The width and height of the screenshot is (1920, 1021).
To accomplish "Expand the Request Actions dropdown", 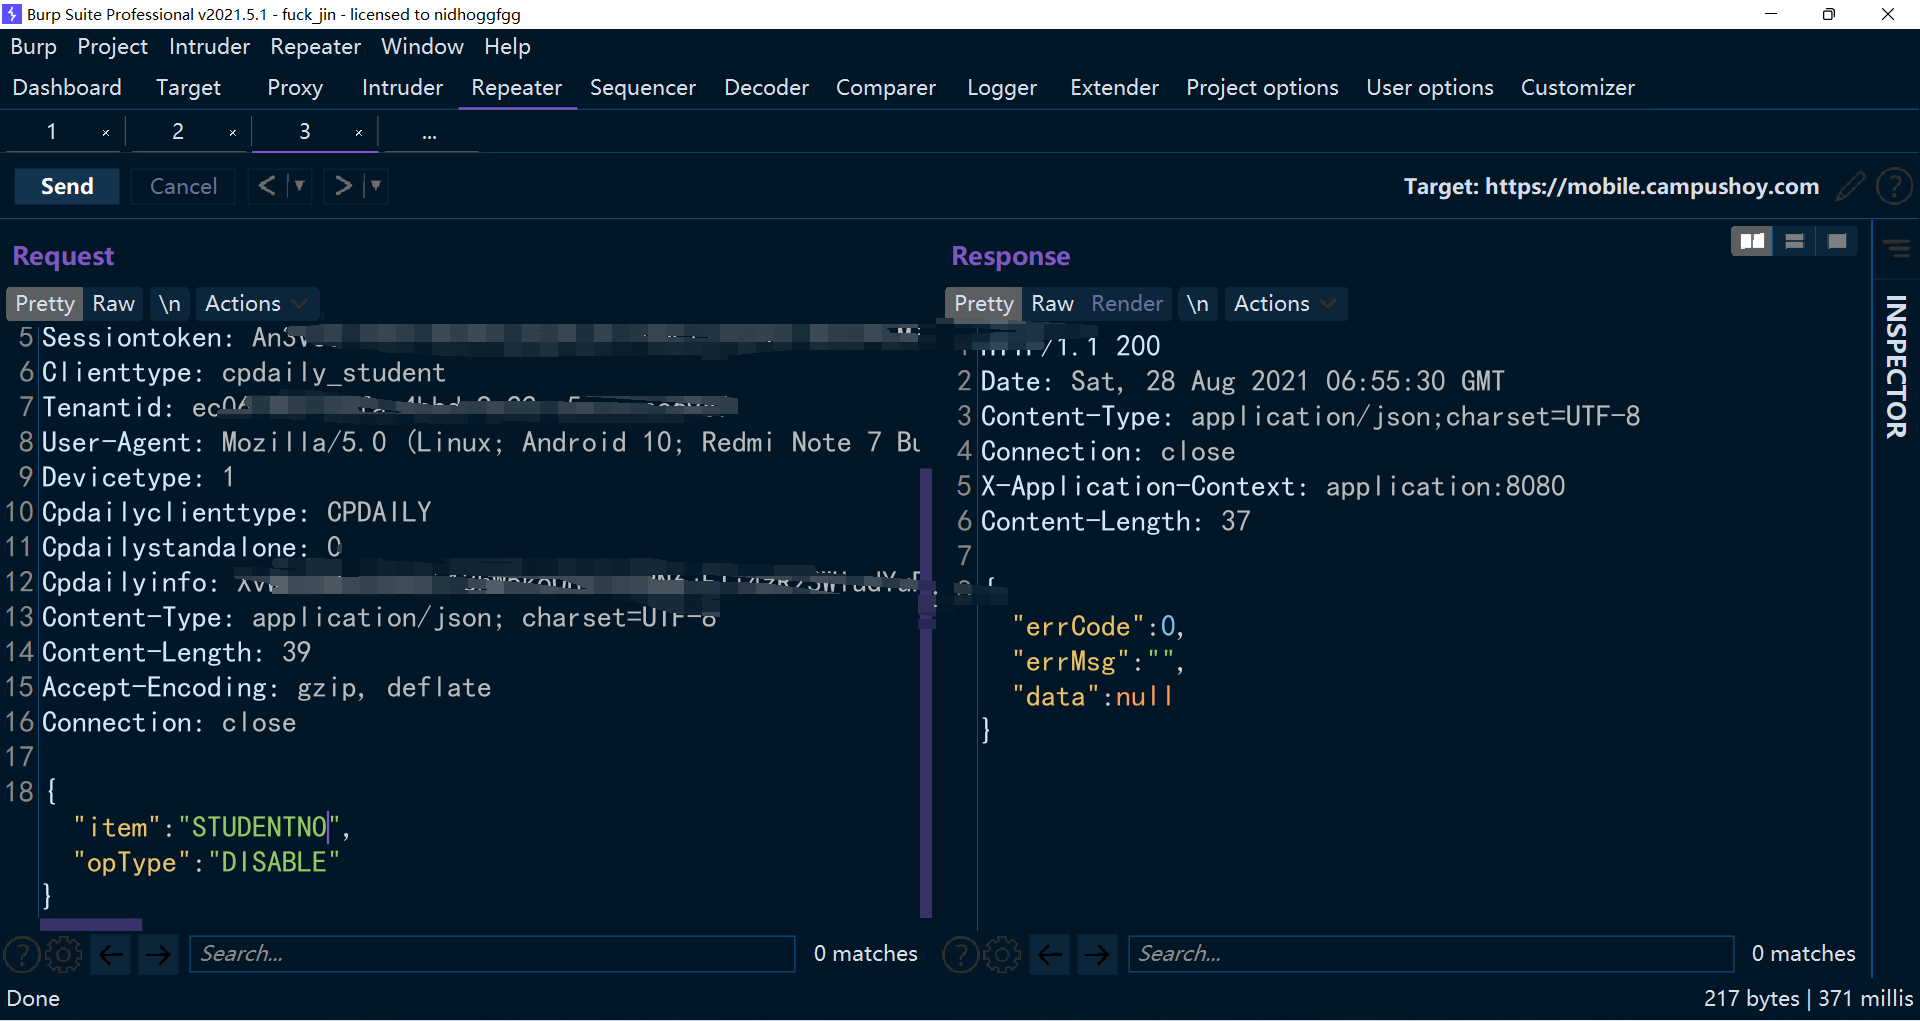I will pos(256,303).
